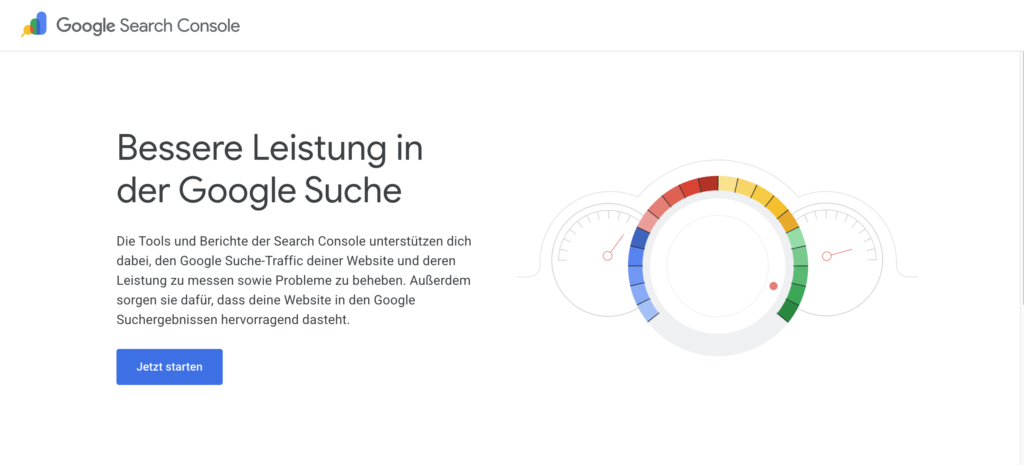
Task: Click the lightest blue gauge segment
Action: tap(648, 311)
